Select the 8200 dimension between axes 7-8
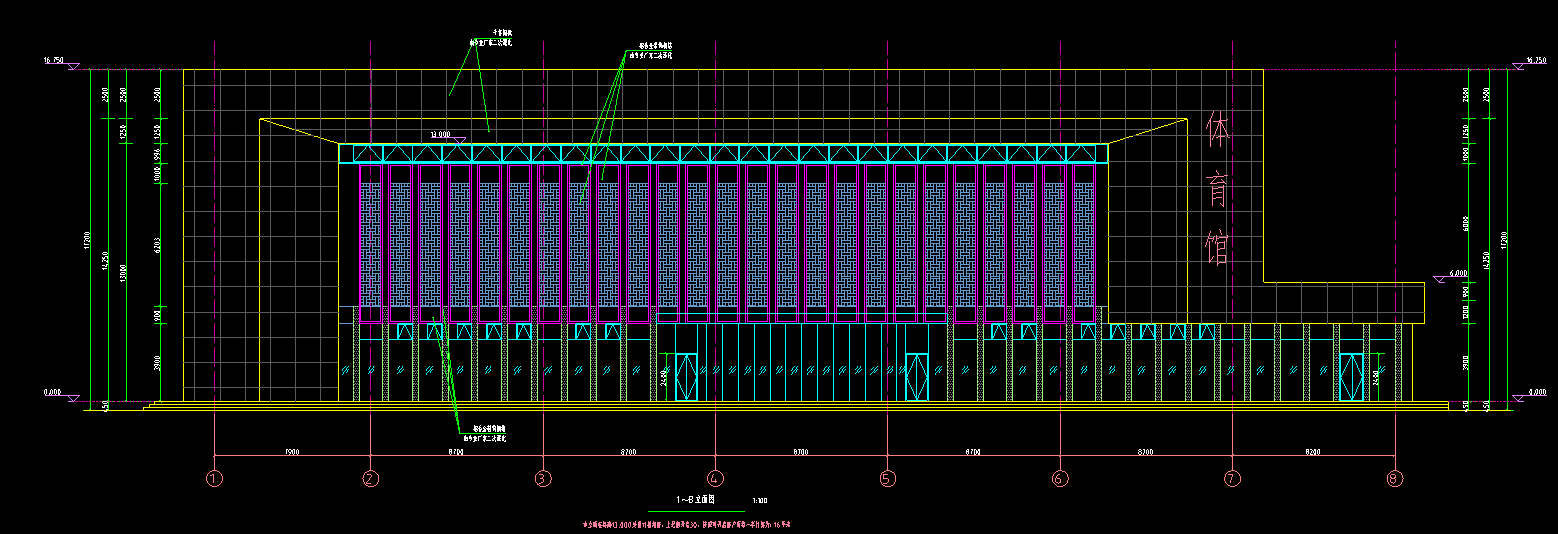This screenshot has width=1558, height=534. pos(1313,453)
